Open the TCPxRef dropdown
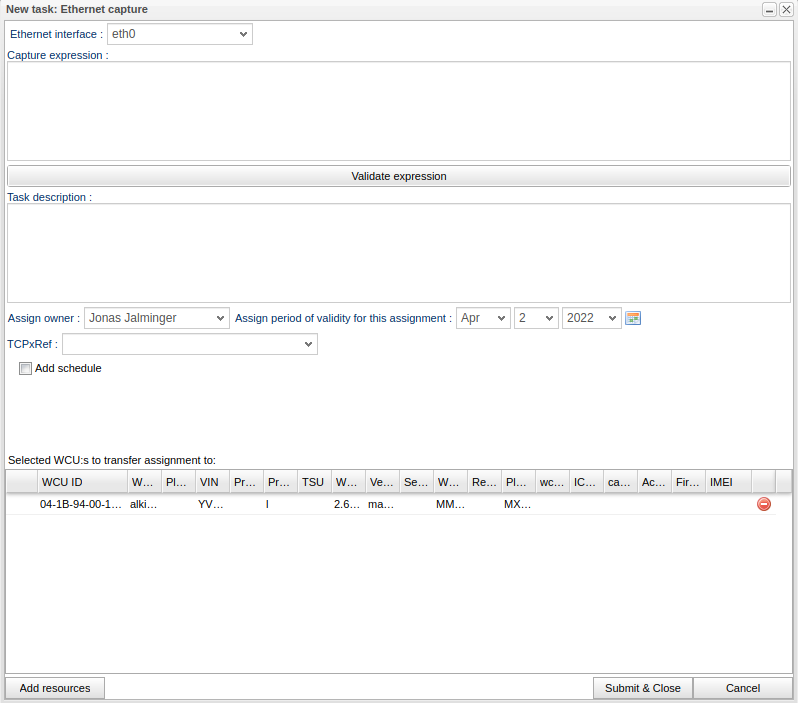 pos(190,344)
